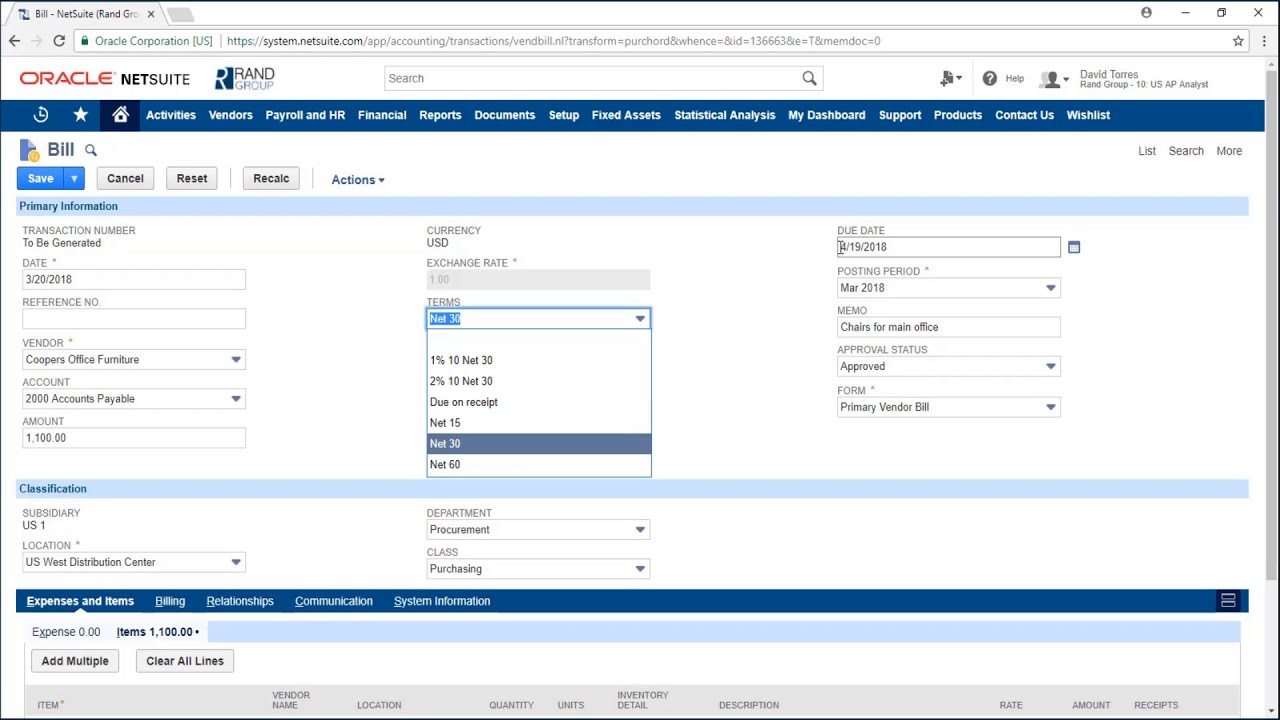Open the Recent Records clock icon
Screen dimensions: 1280x720
coord(41,115)
